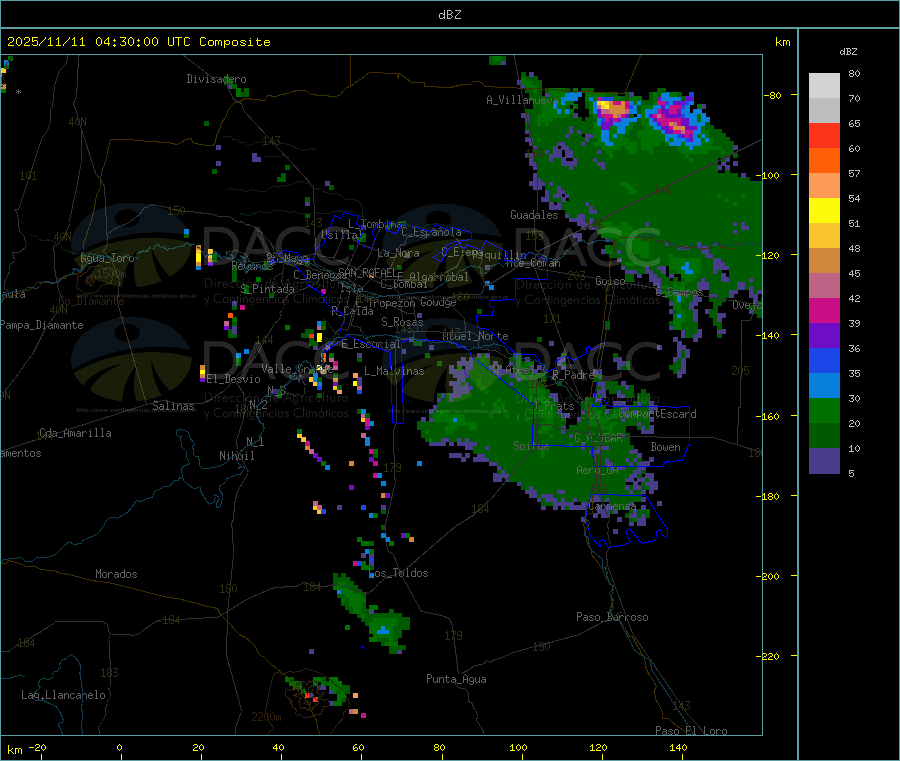Click the R_Padre place label

574,375
